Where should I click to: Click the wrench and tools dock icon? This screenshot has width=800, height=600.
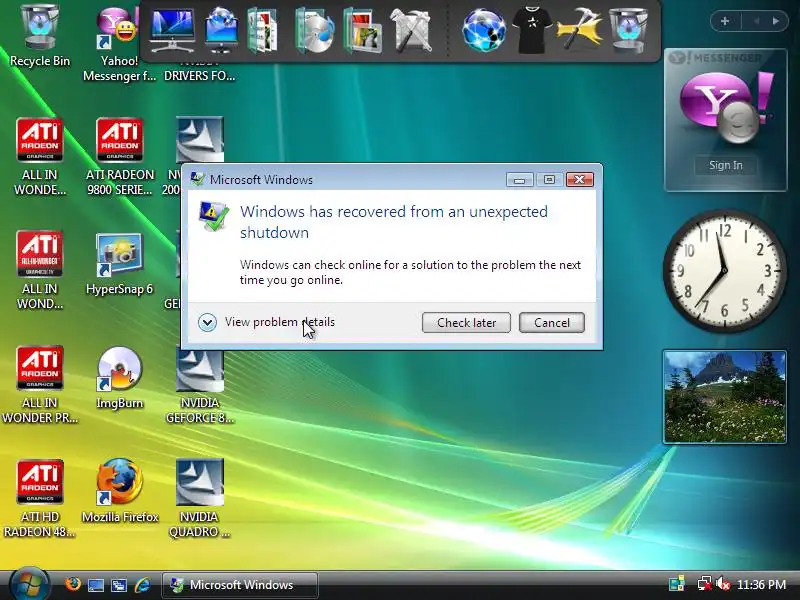click(x=411, y=31)
